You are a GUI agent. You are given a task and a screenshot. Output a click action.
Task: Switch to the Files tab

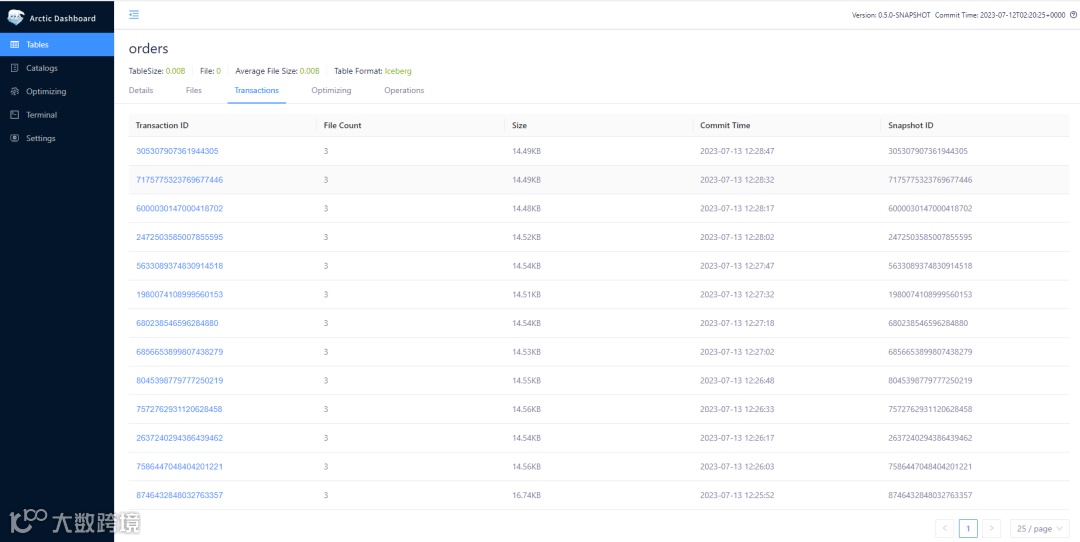point(194,90)
